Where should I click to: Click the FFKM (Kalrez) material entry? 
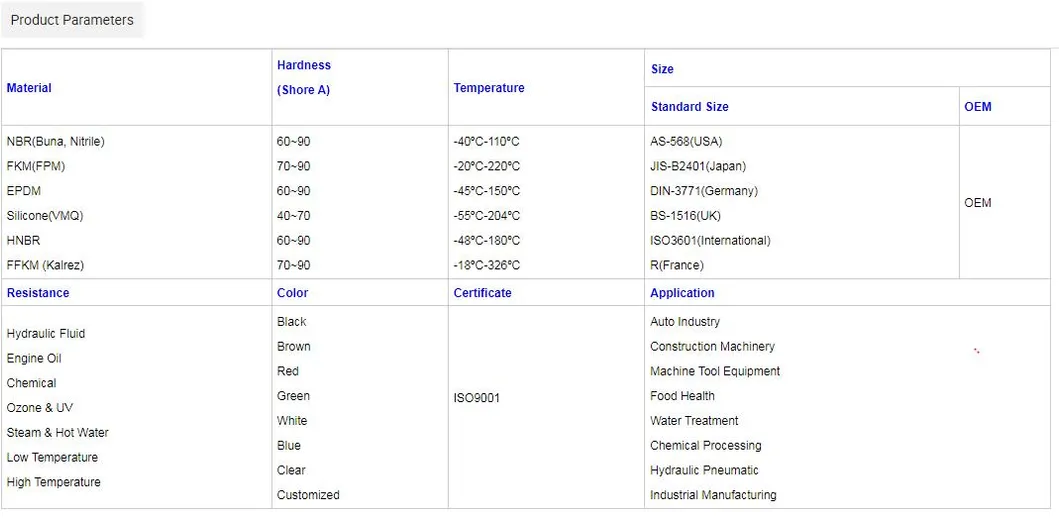[46, 265]
